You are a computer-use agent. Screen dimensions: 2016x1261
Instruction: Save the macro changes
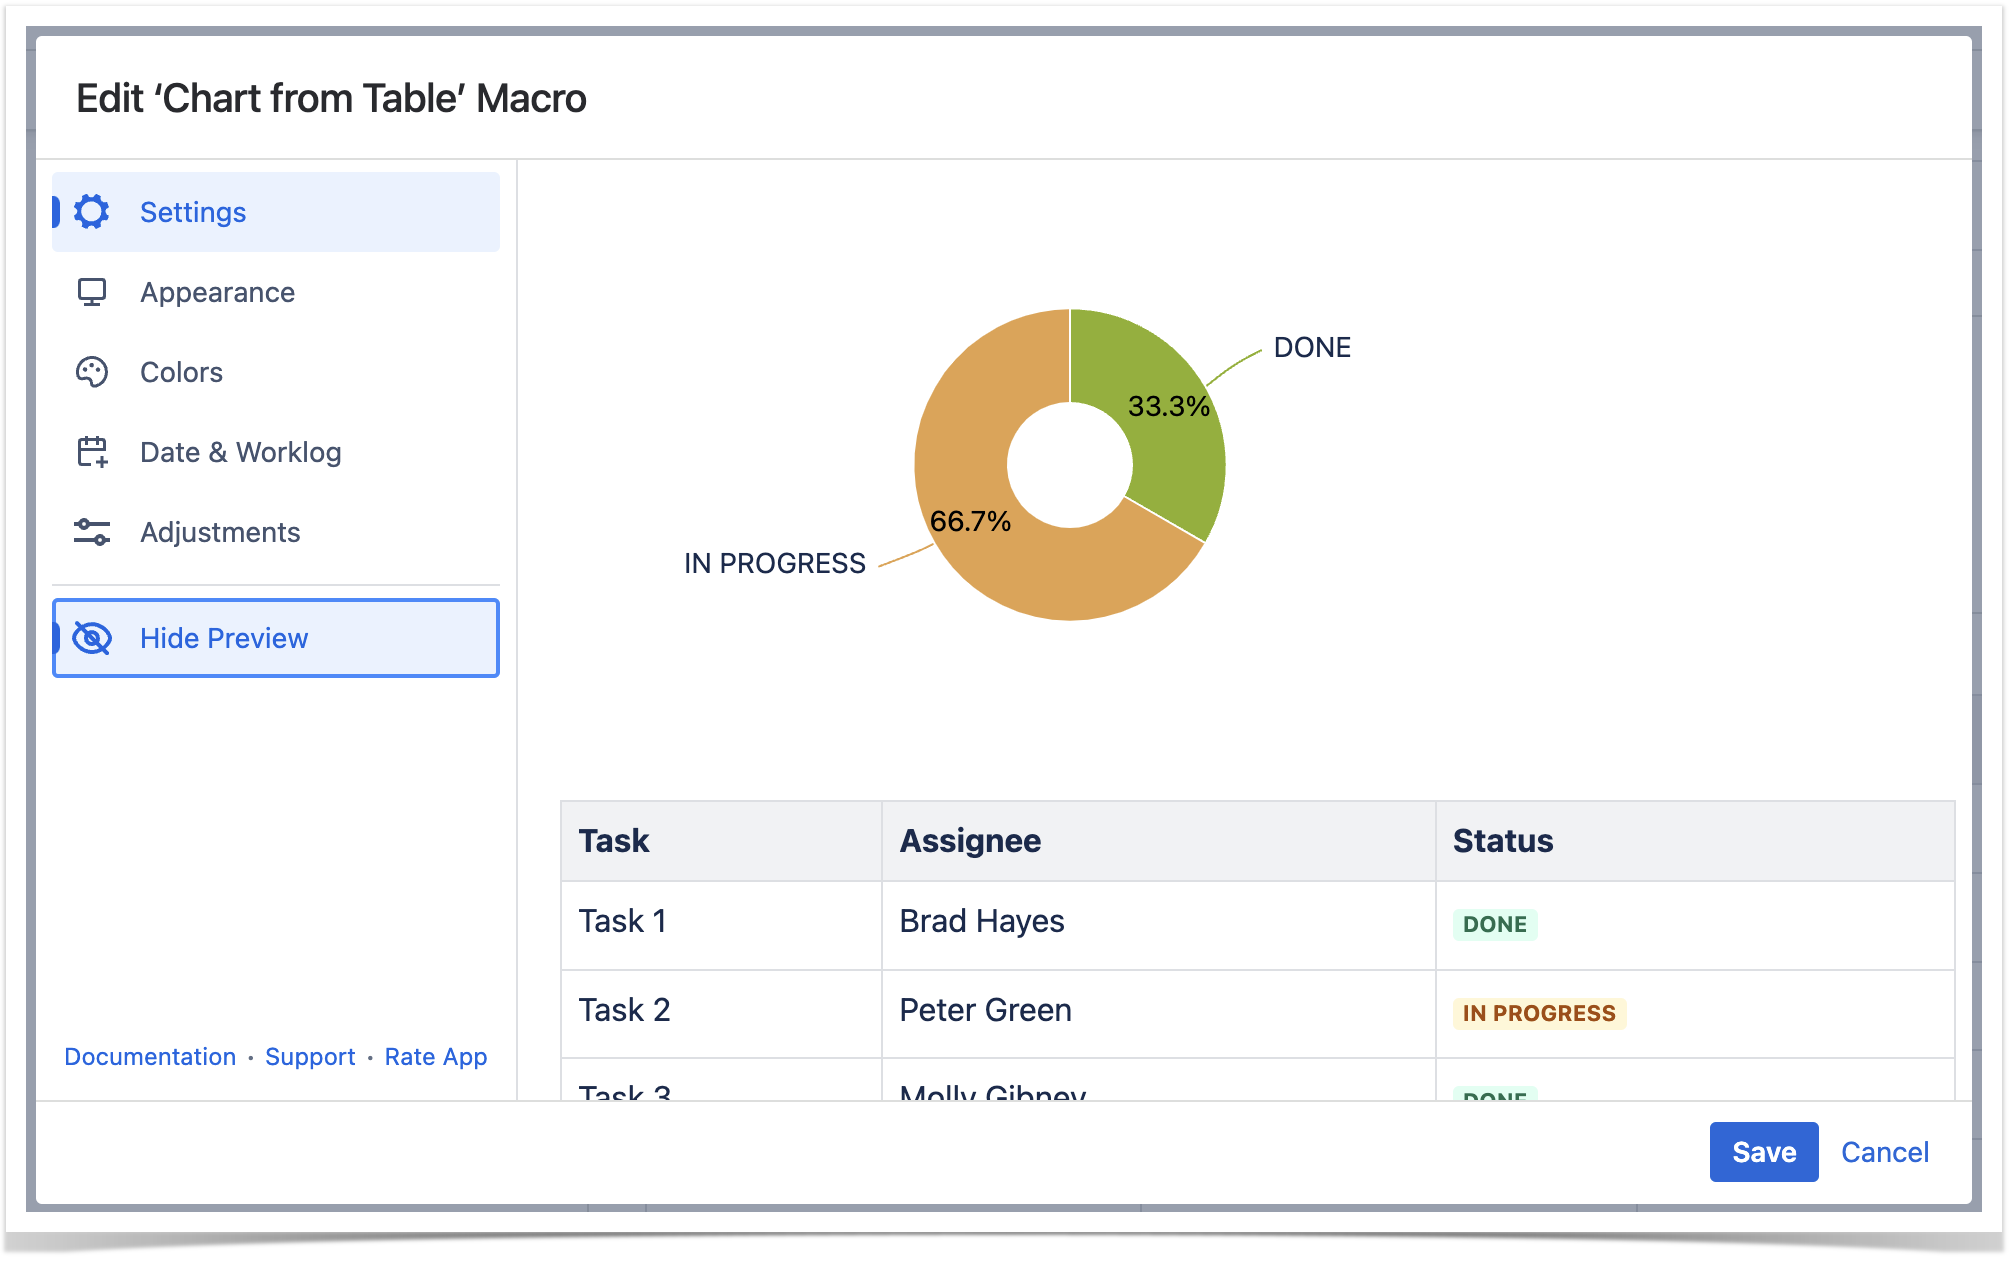[x=1763, y=1152]
